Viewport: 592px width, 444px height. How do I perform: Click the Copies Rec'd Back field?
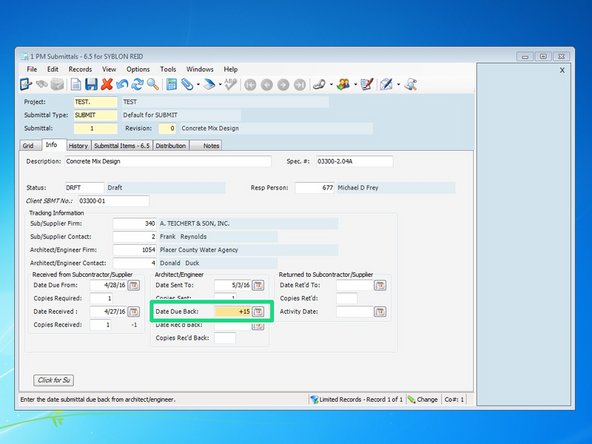[225, 338]
